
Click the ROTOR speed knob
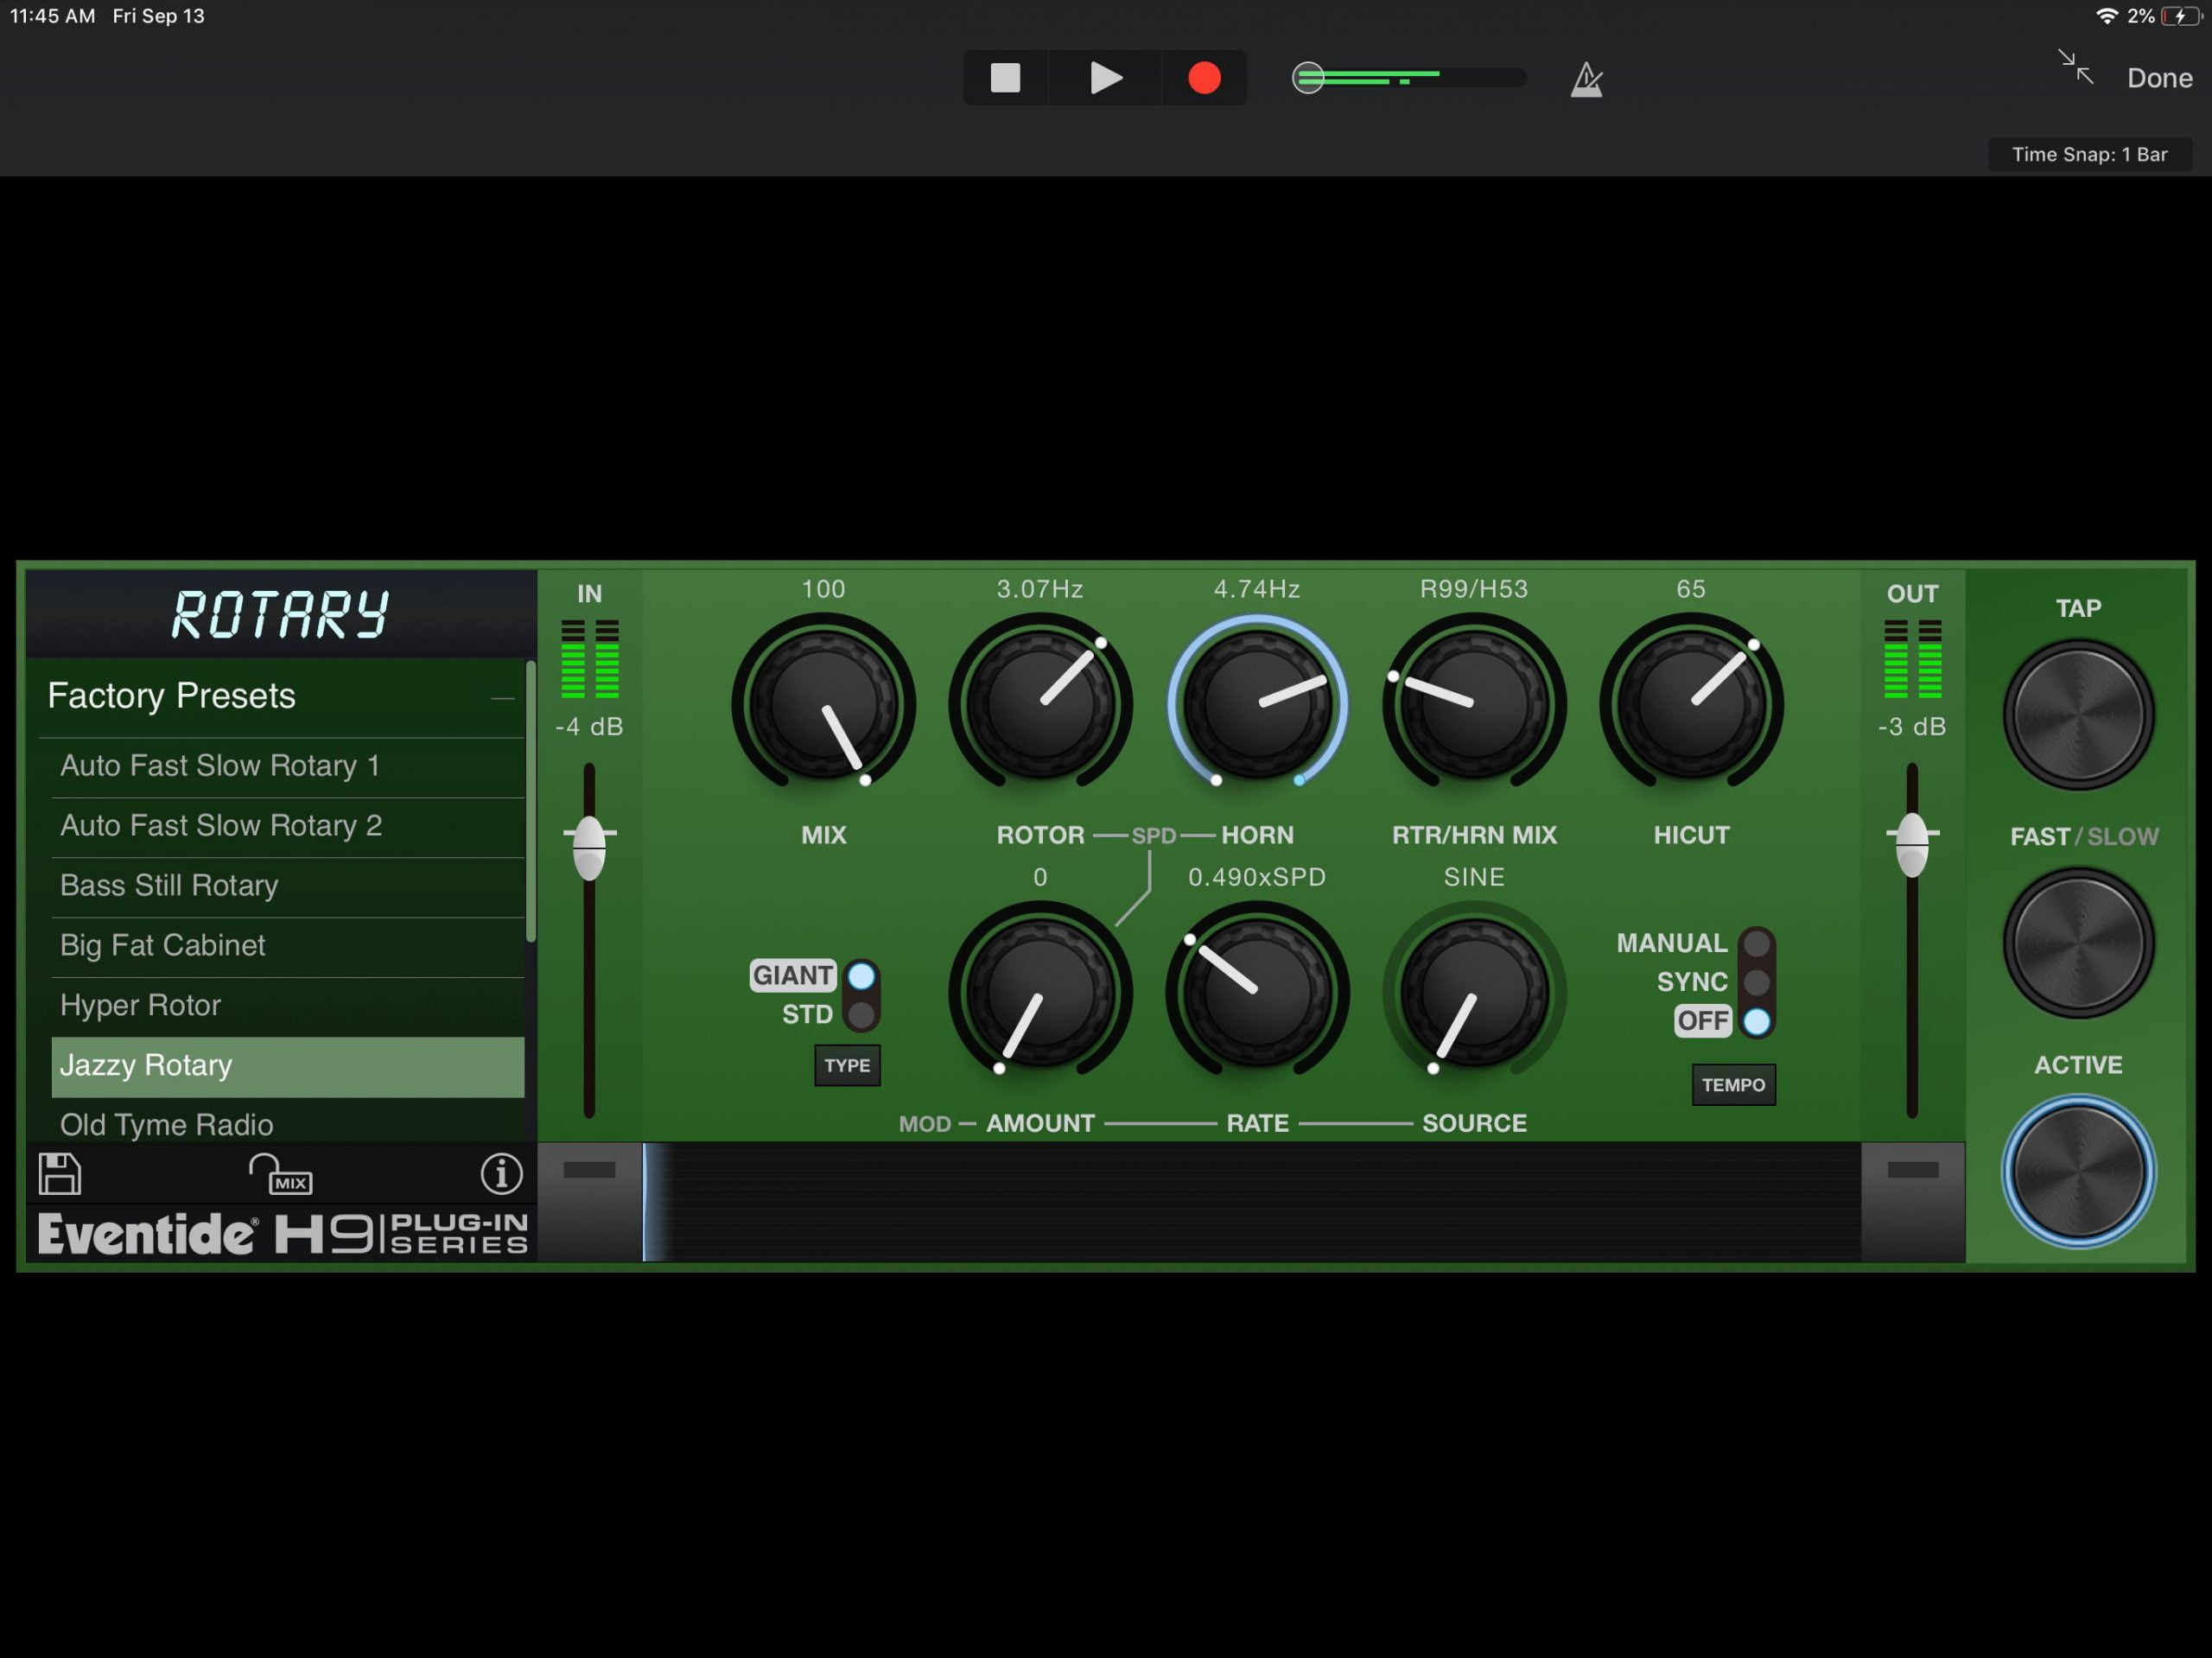1040,704
